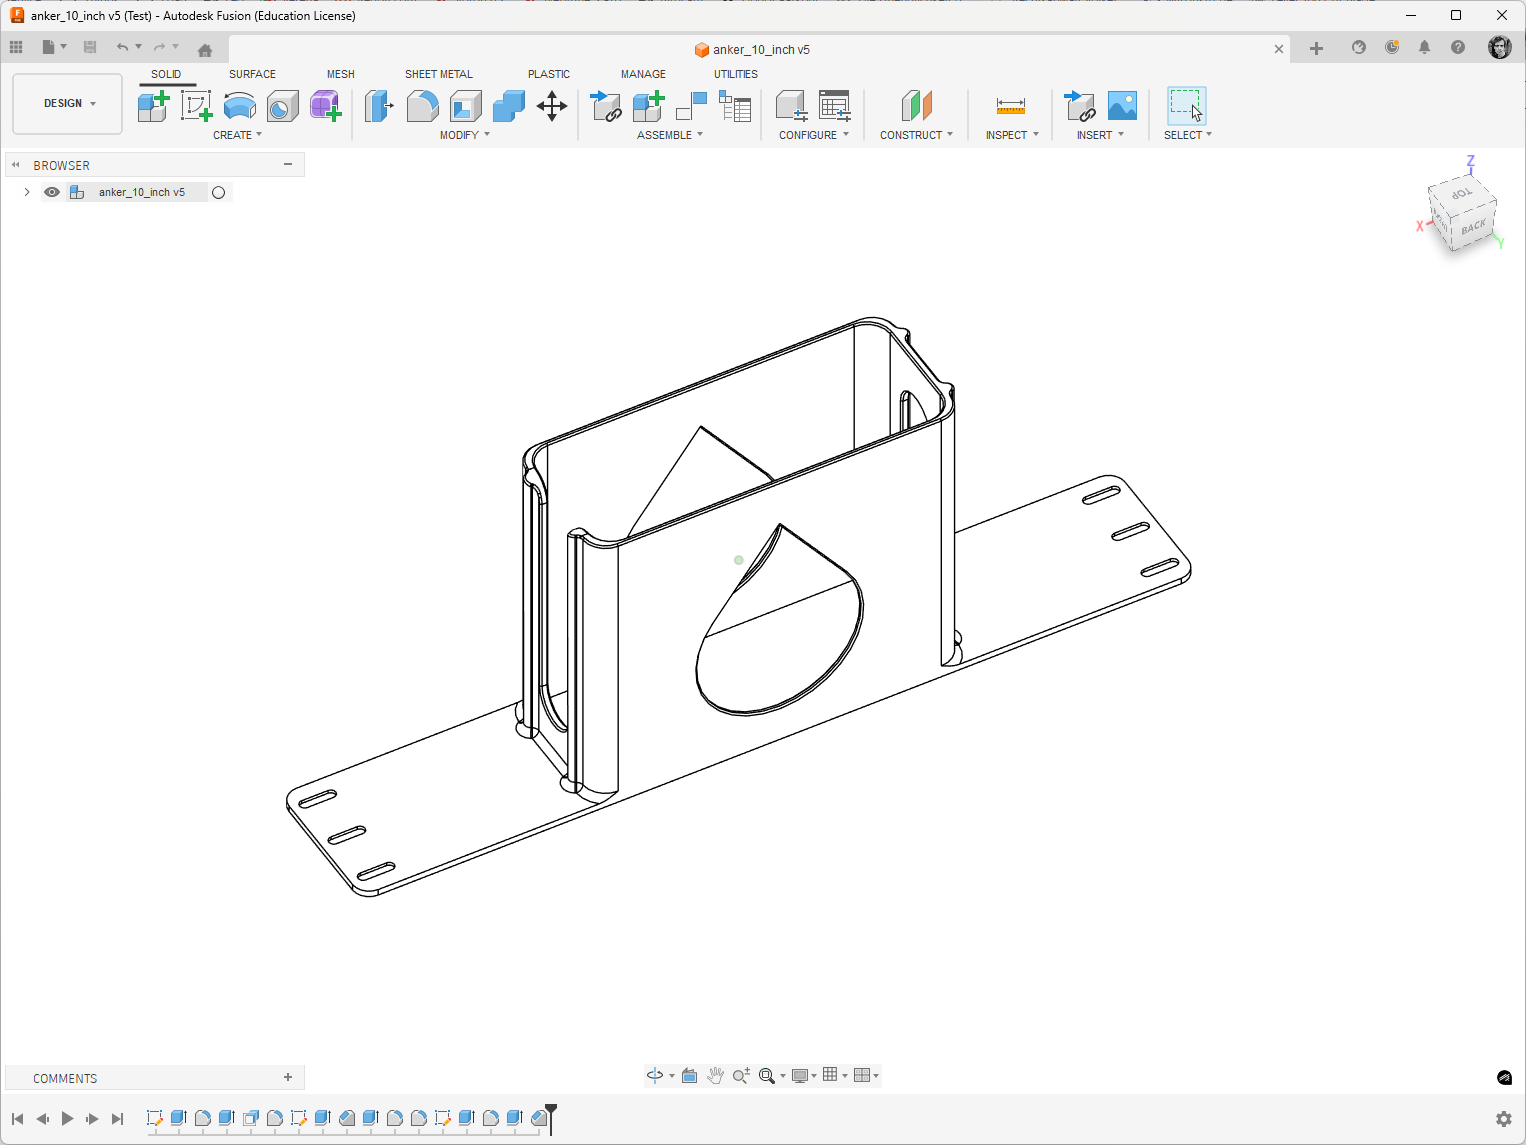Switch to the UTILITIES tab
This screenshot has height=1145, width=1526.
point(736,74)
